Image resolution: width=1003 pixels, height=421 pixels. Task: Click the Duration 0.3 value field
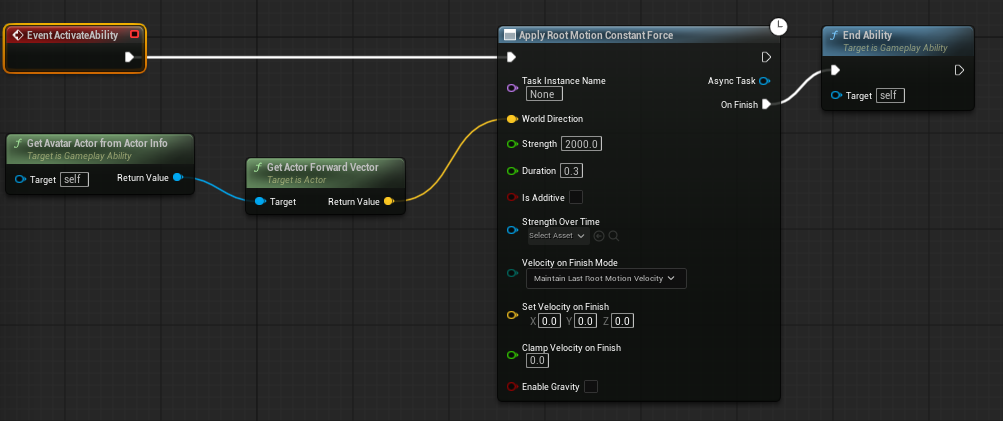(571, 171)
